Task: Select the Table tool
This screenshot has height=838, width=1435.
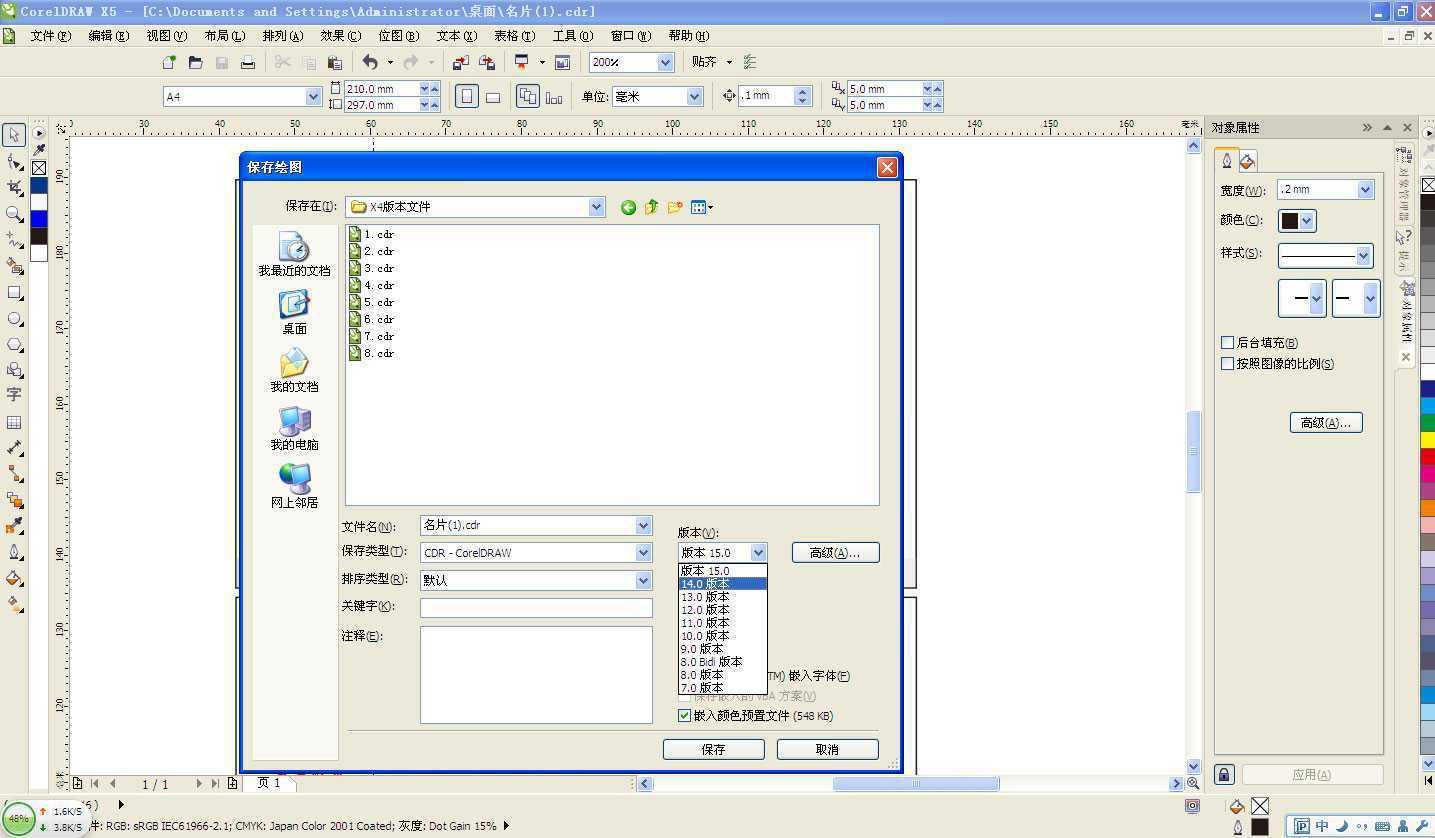Action: coord(14,422)
